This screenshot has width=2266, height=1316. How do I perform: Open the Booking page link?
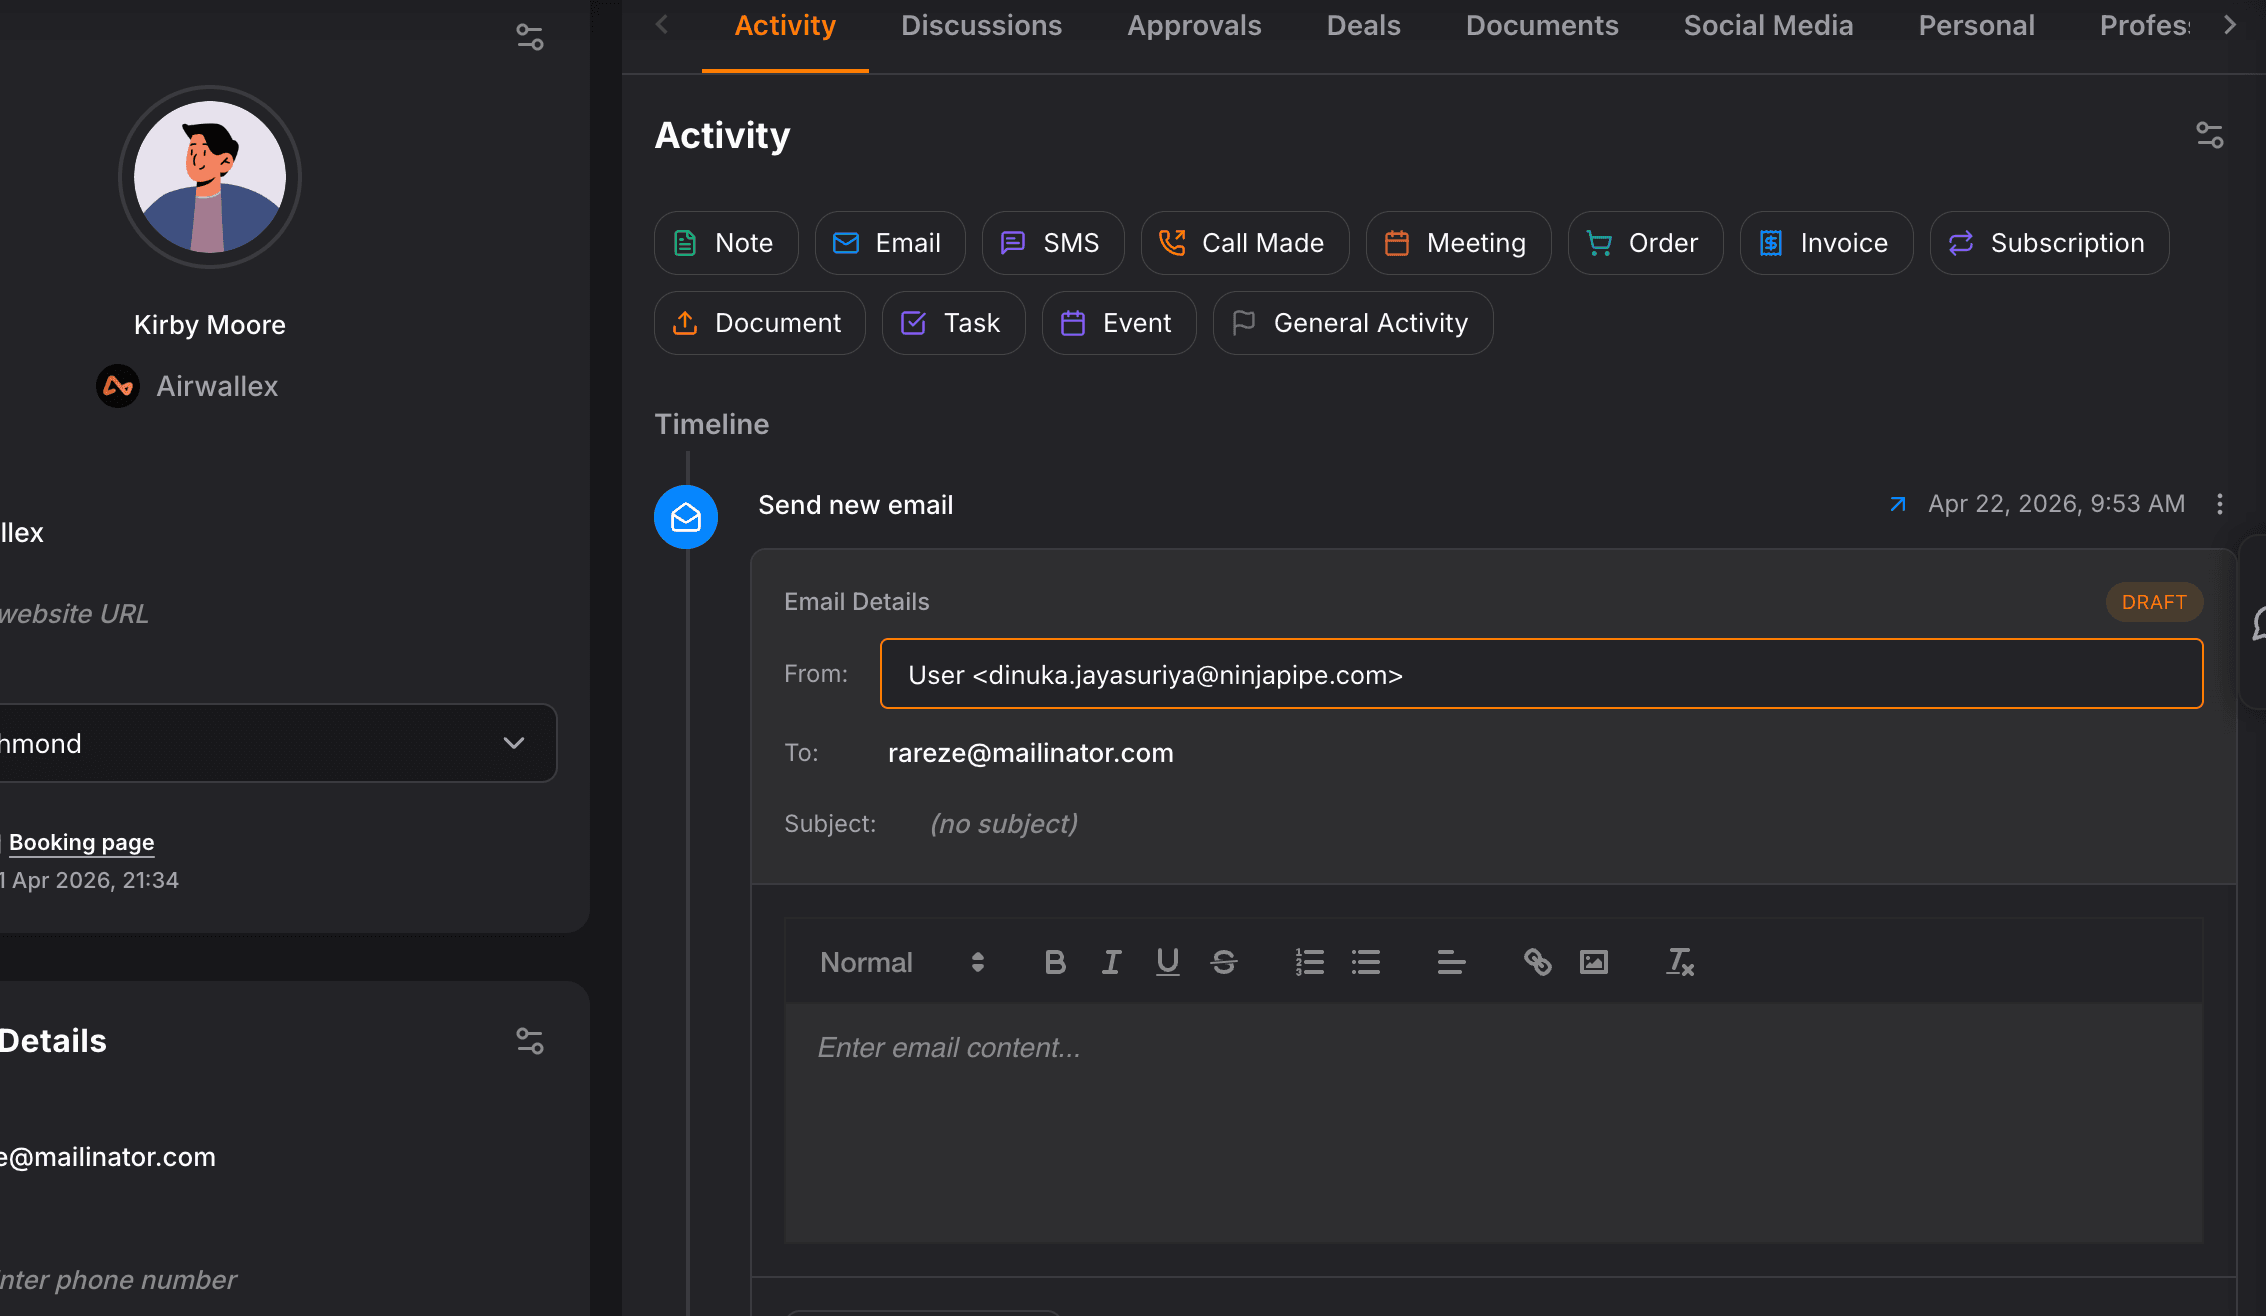(82, 842)
